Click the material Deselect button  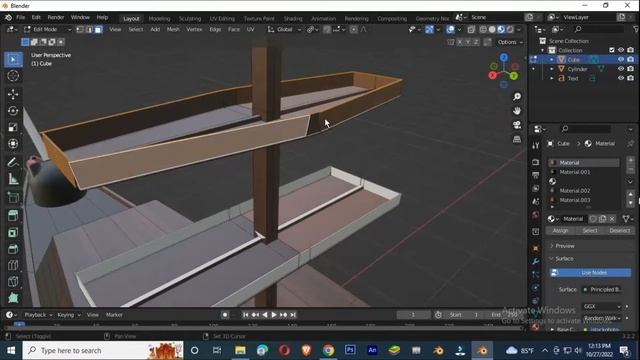620,231
